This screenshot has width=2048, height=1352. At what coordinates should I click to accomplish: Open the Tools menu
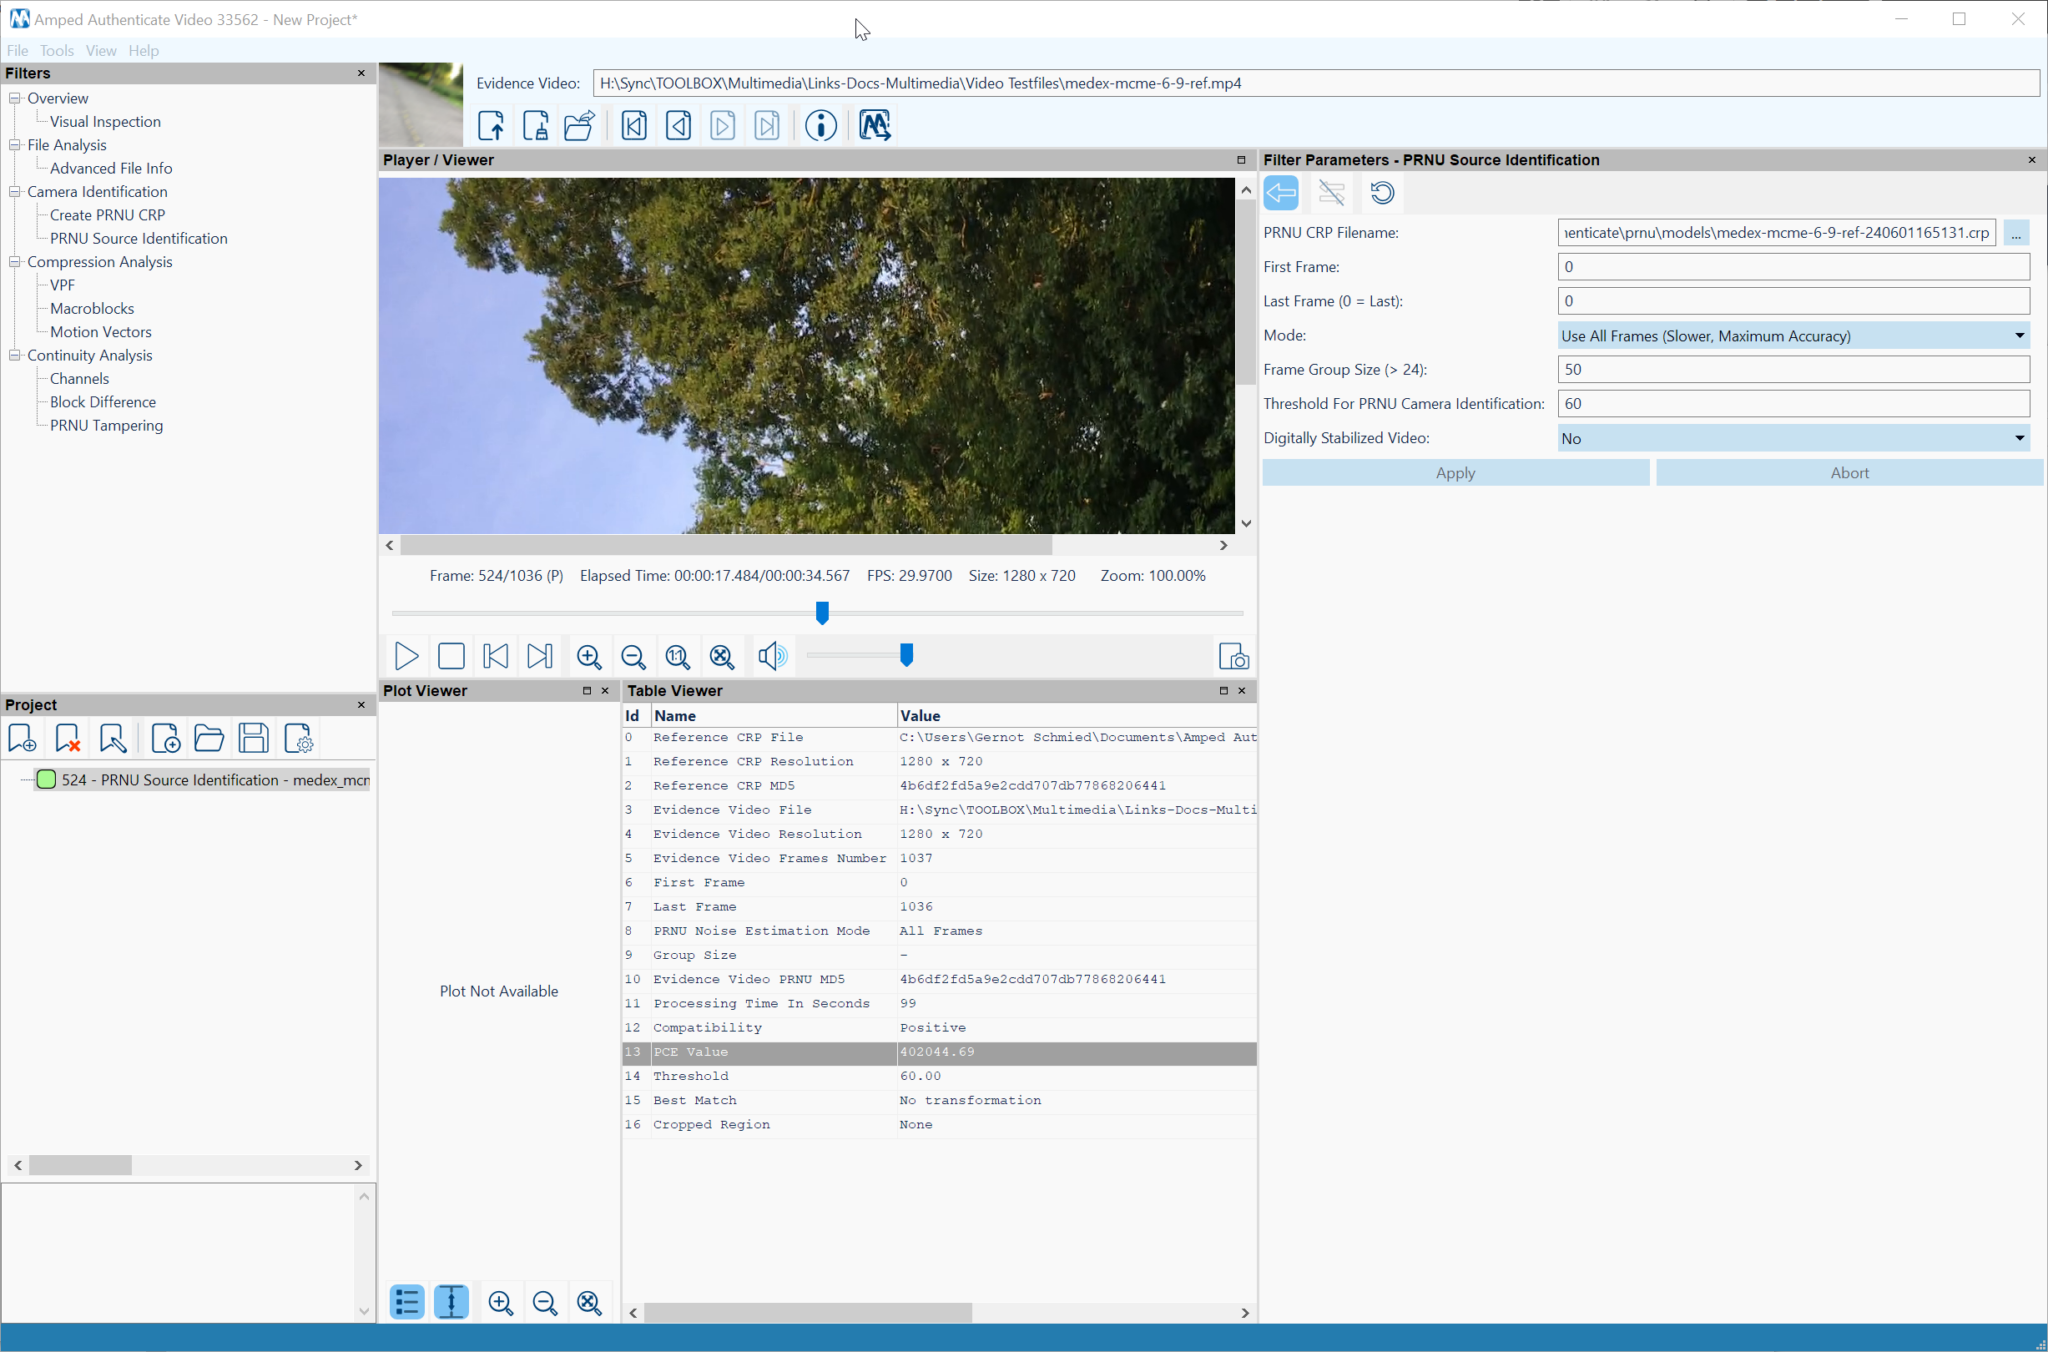coord(56,50)
